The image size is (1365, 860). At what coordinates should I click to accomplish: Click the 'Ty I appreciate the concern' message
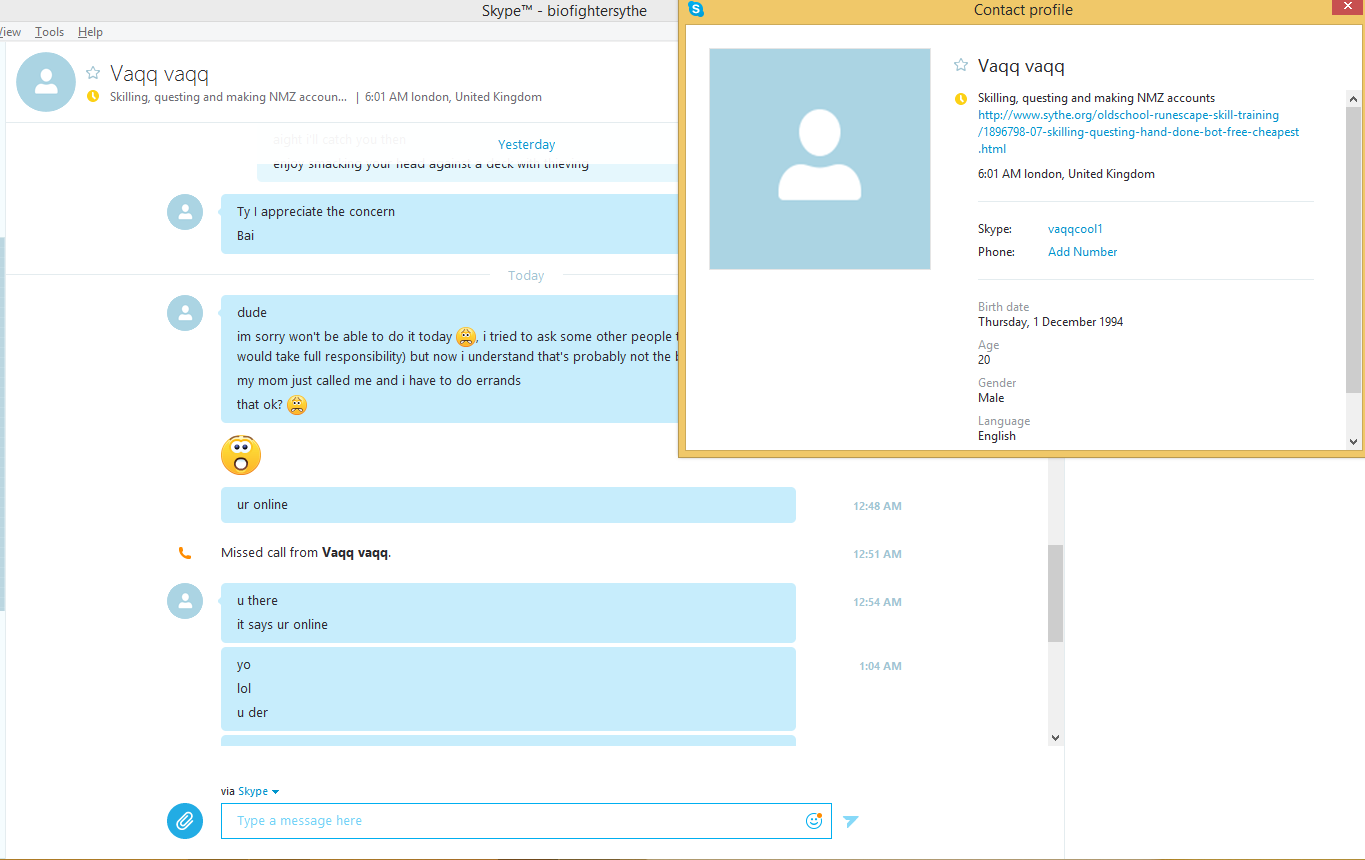[316, 212]
